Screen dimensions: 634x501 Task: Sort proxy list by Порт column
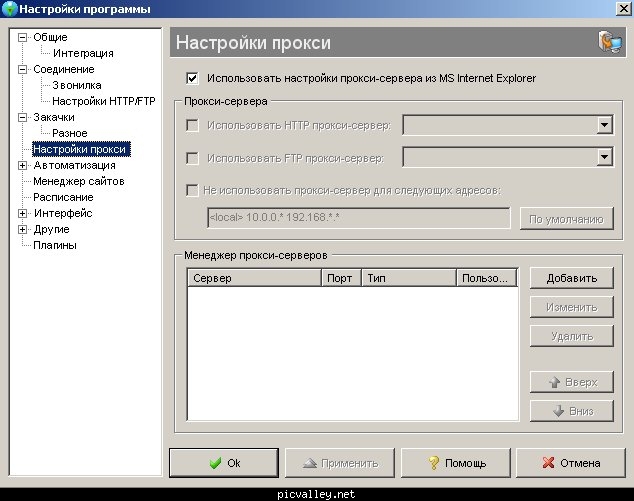(x=341, y=278)
